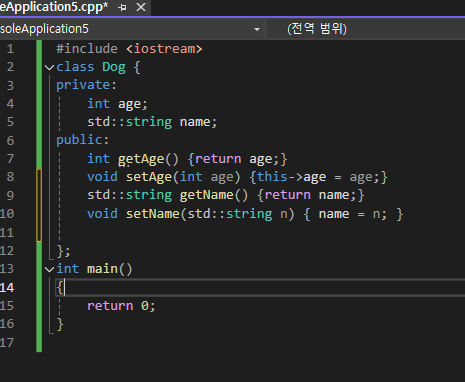The height and width of the screenshot is (382, 465).
Task: Click std::string name; declaration
Action: pos(152,122)
